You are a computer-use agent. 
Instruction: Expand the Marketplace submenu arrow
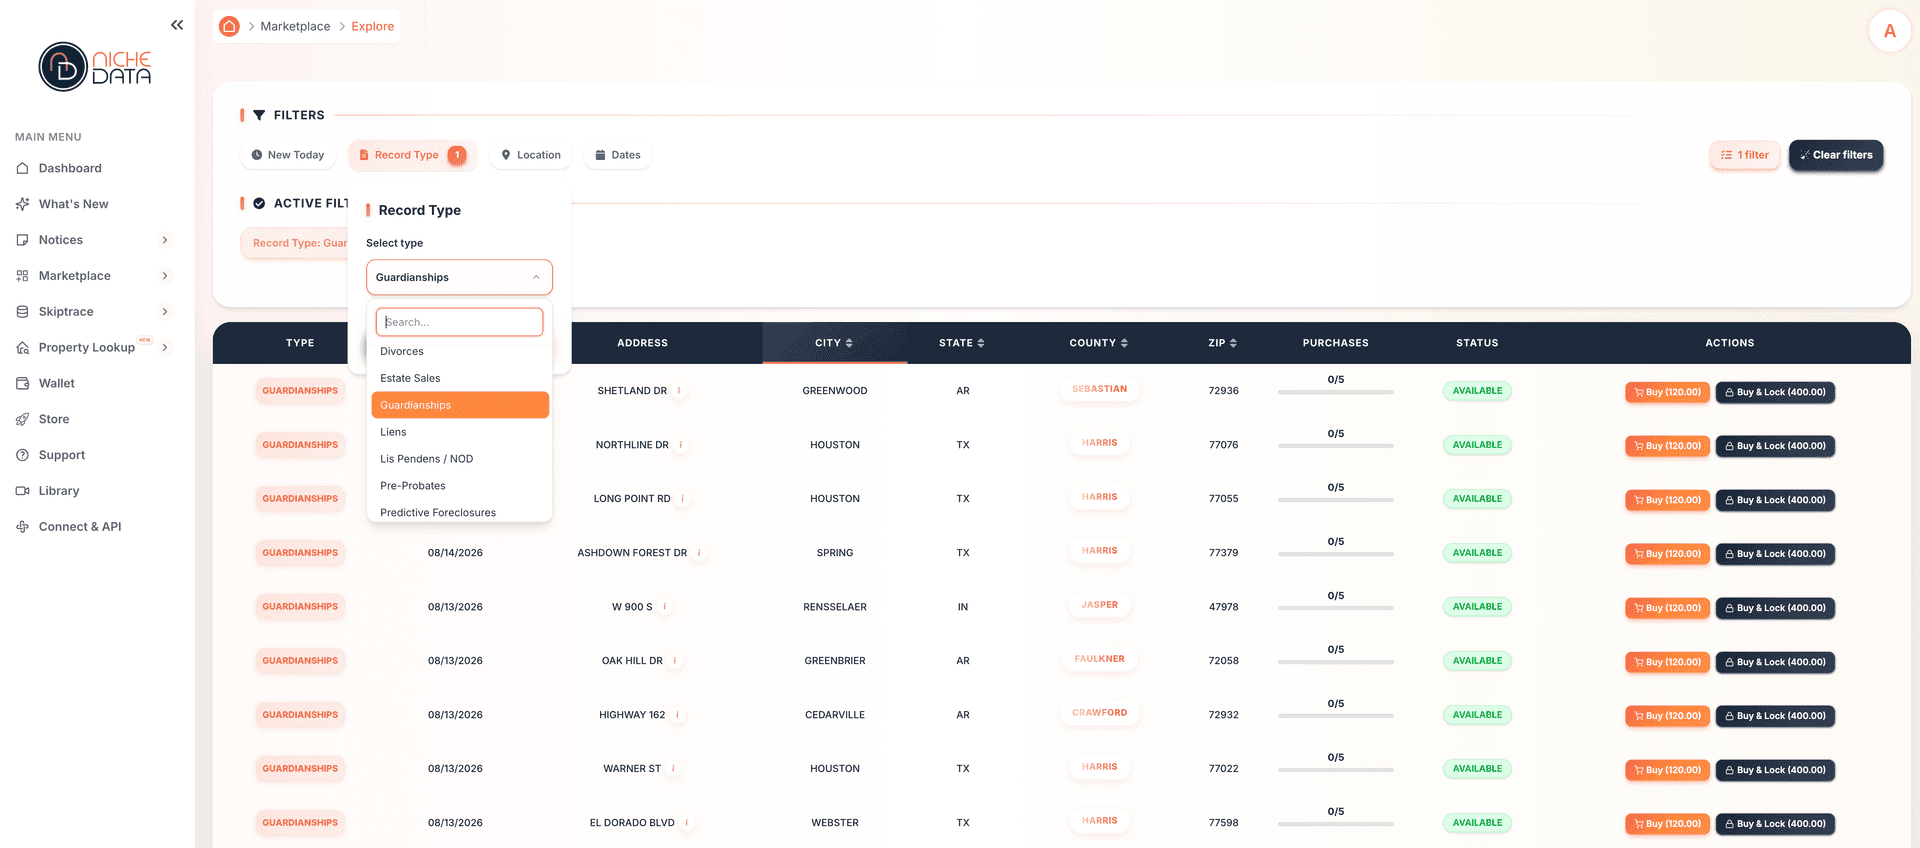[x=165, y=276]
